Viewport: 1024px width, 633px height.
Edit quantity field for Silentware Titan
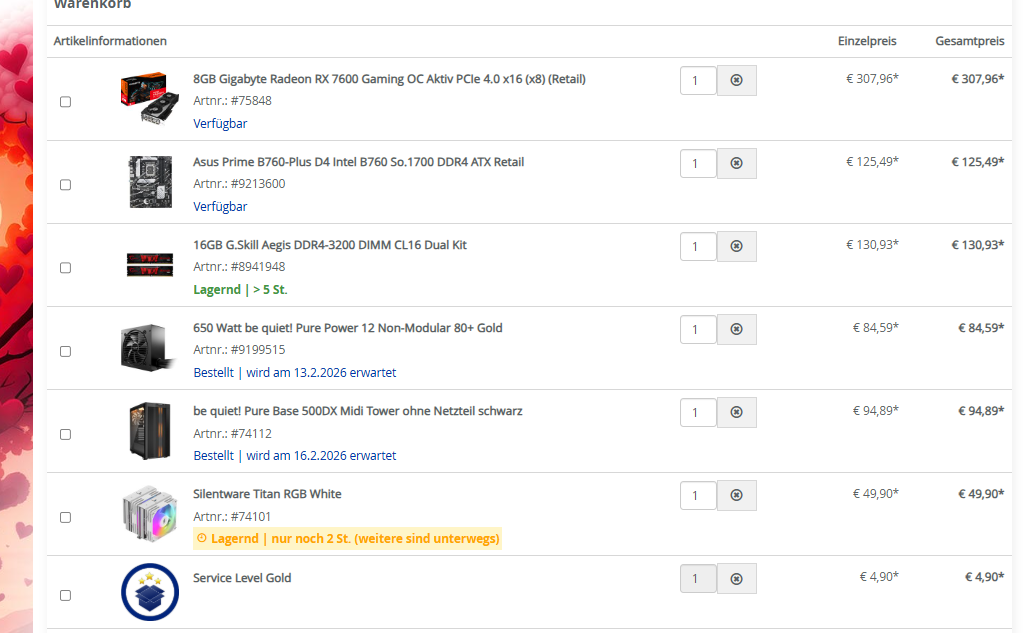[698, 495]
